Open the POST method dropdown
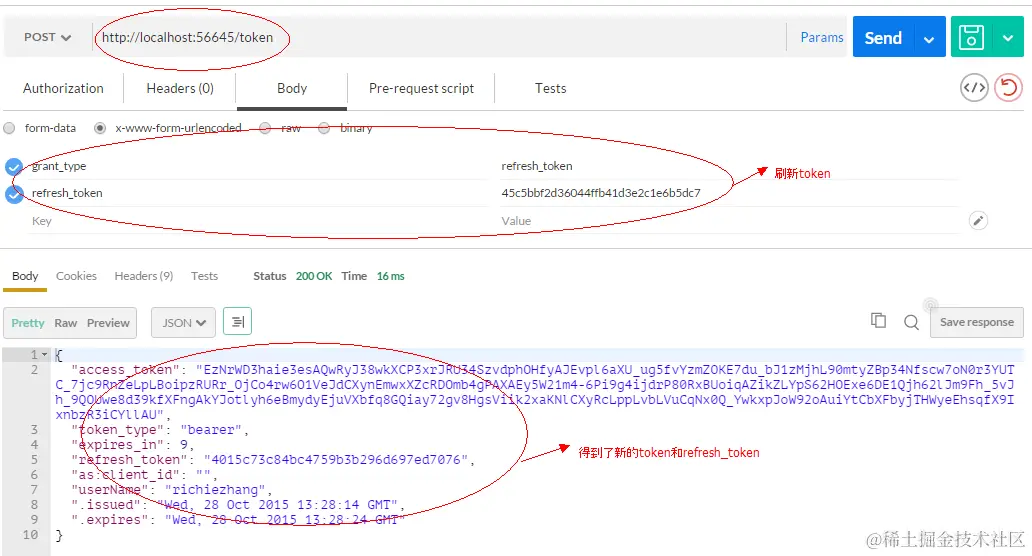The height and width of the screenshot is (556, 1032). point(47,38)
